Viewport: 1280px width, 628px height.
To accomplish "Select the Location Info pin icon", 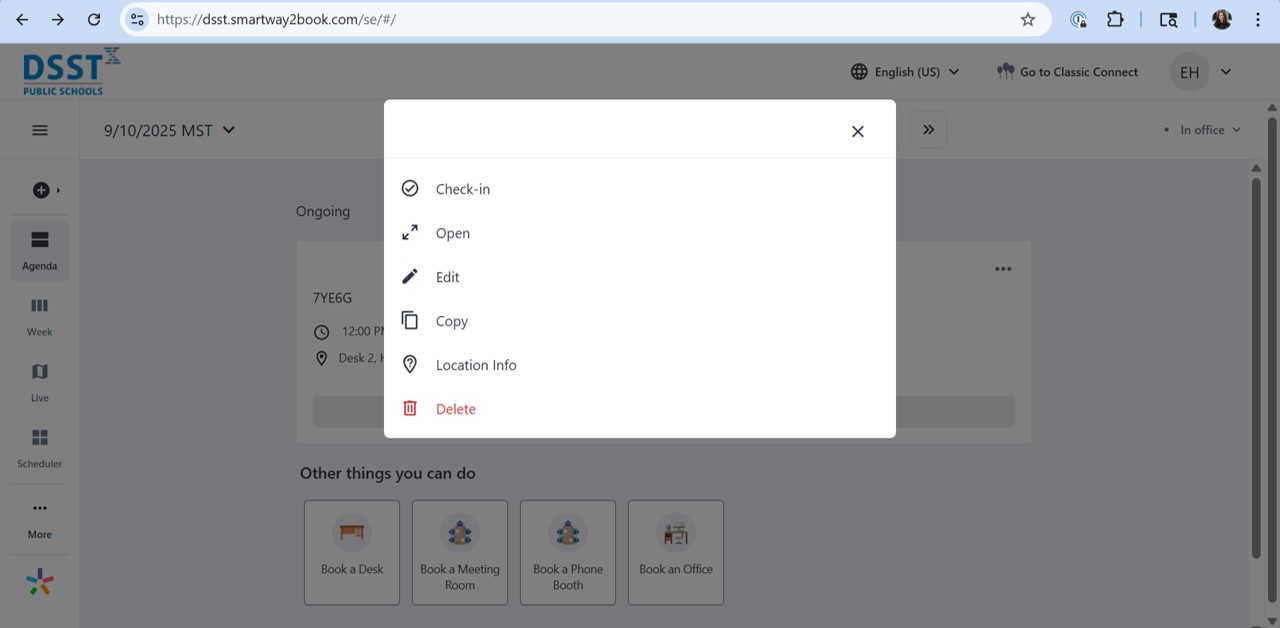I will (410, 365).
